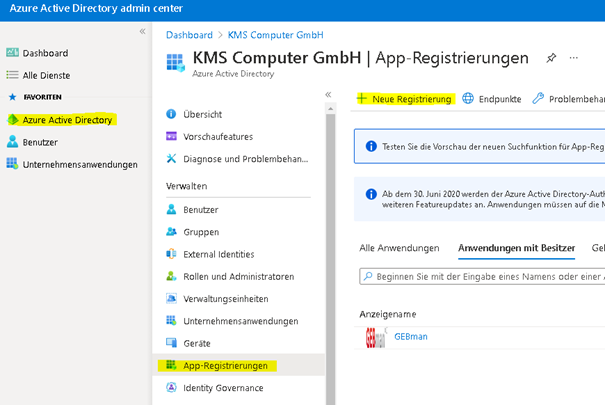605x405 pixels.
Task: Open the more options ellipsis menu
Action: click(575, 59)
